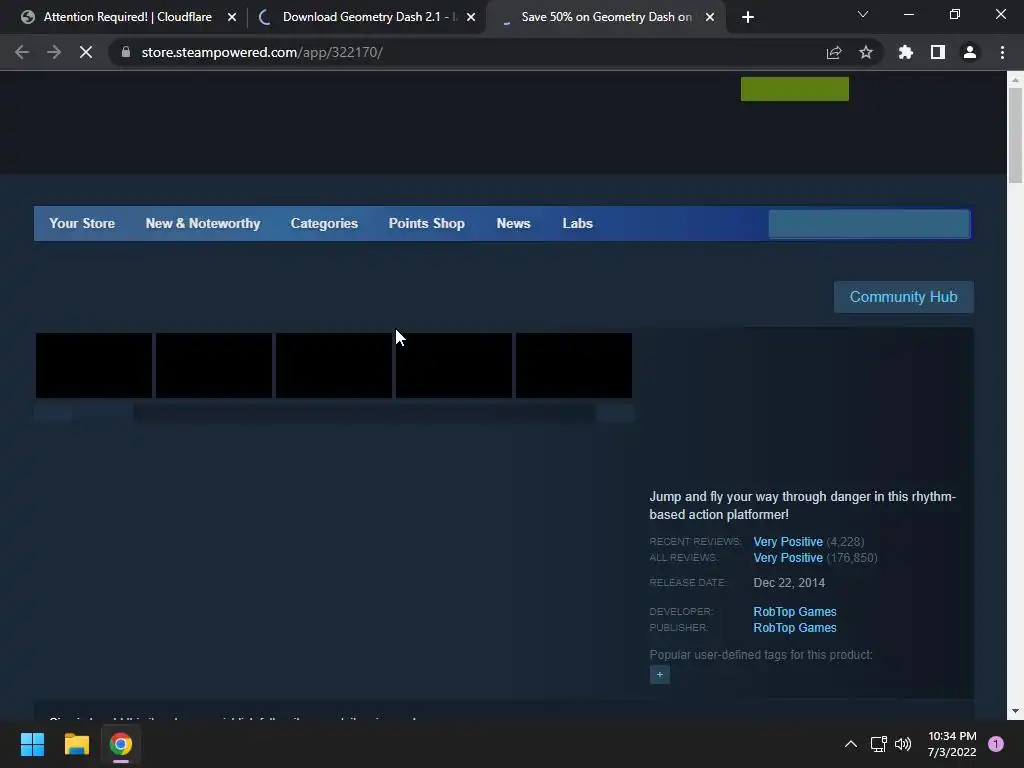
Task: Click the Chrome taskbar icon
Action: 121,744
